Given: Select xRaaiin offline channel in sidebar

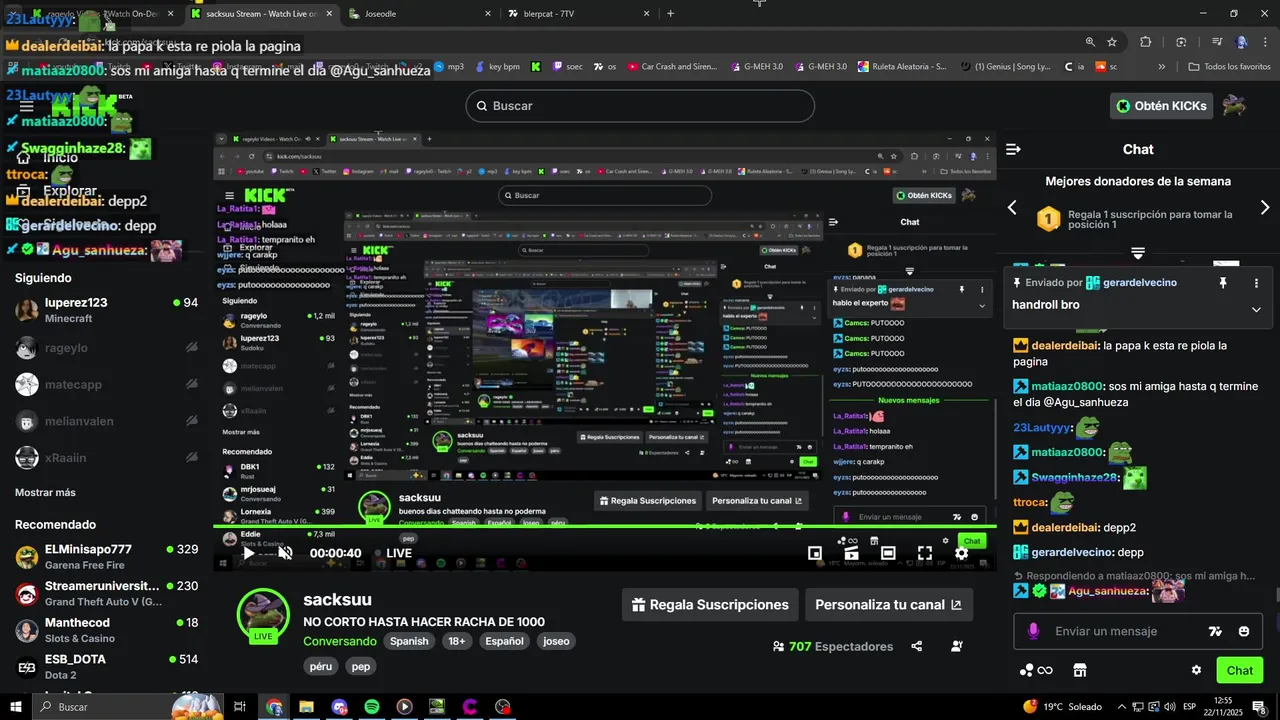Looking at the screenshot, I should [x=107, y=458].
